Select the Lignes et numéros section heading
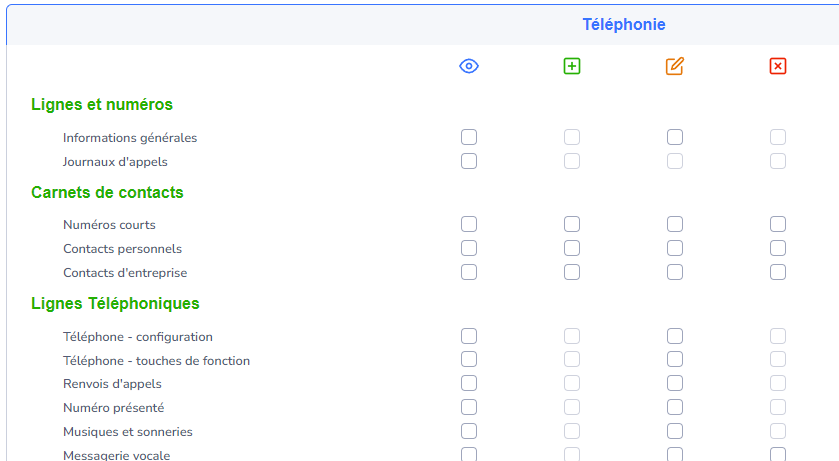839x461 pixels. (102, 104)
